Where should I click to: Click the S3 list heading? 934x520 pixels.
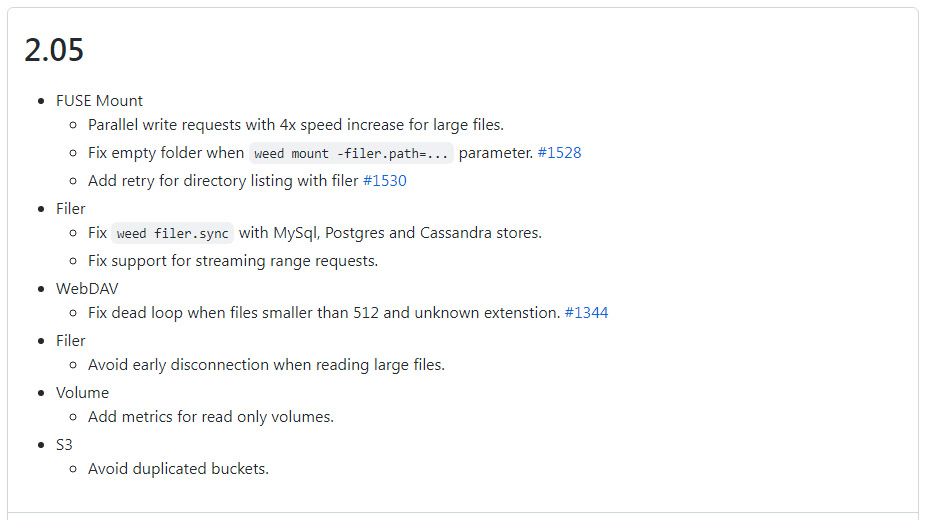pos(64,445)
